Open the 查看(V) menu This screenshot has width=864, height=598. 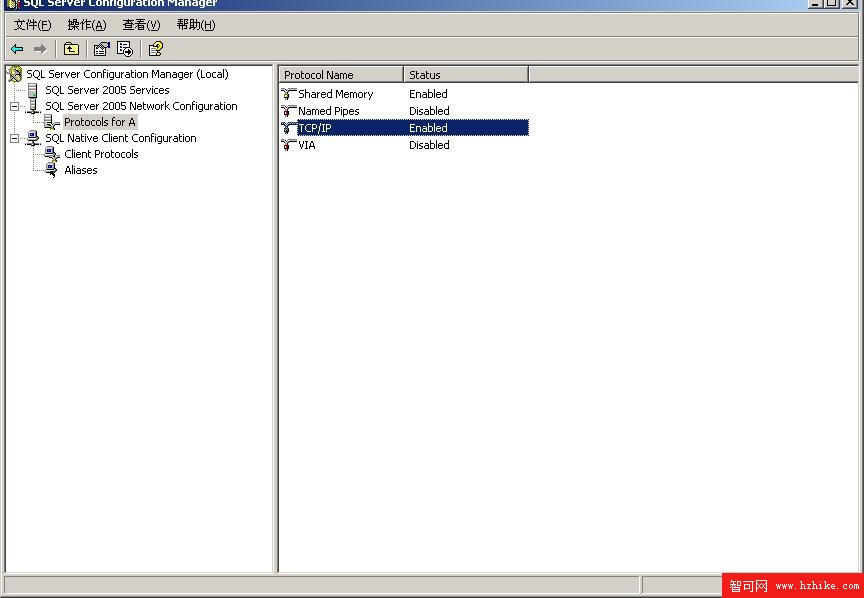[141, 25]
